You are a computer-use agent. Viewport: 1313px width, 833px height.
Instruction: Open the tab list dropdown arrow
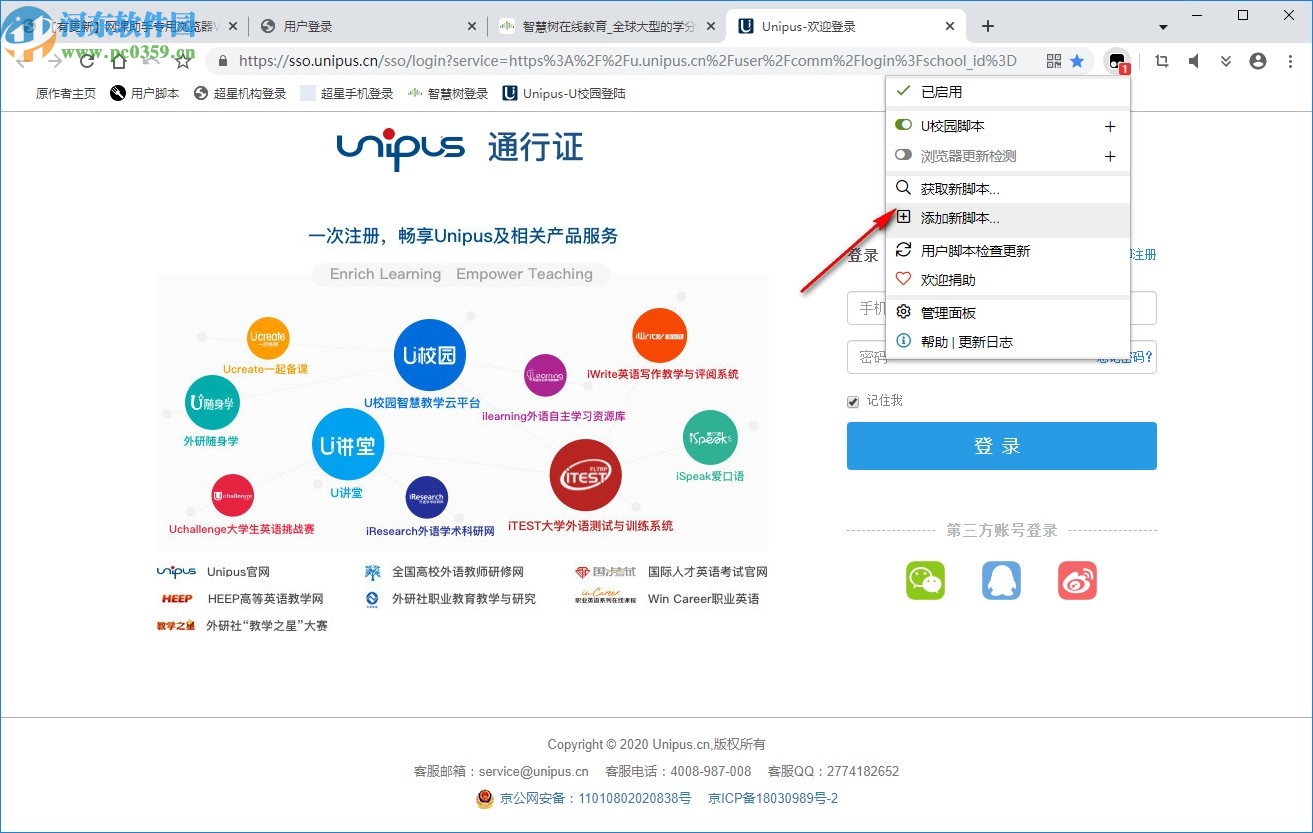tap(1161, 25)
